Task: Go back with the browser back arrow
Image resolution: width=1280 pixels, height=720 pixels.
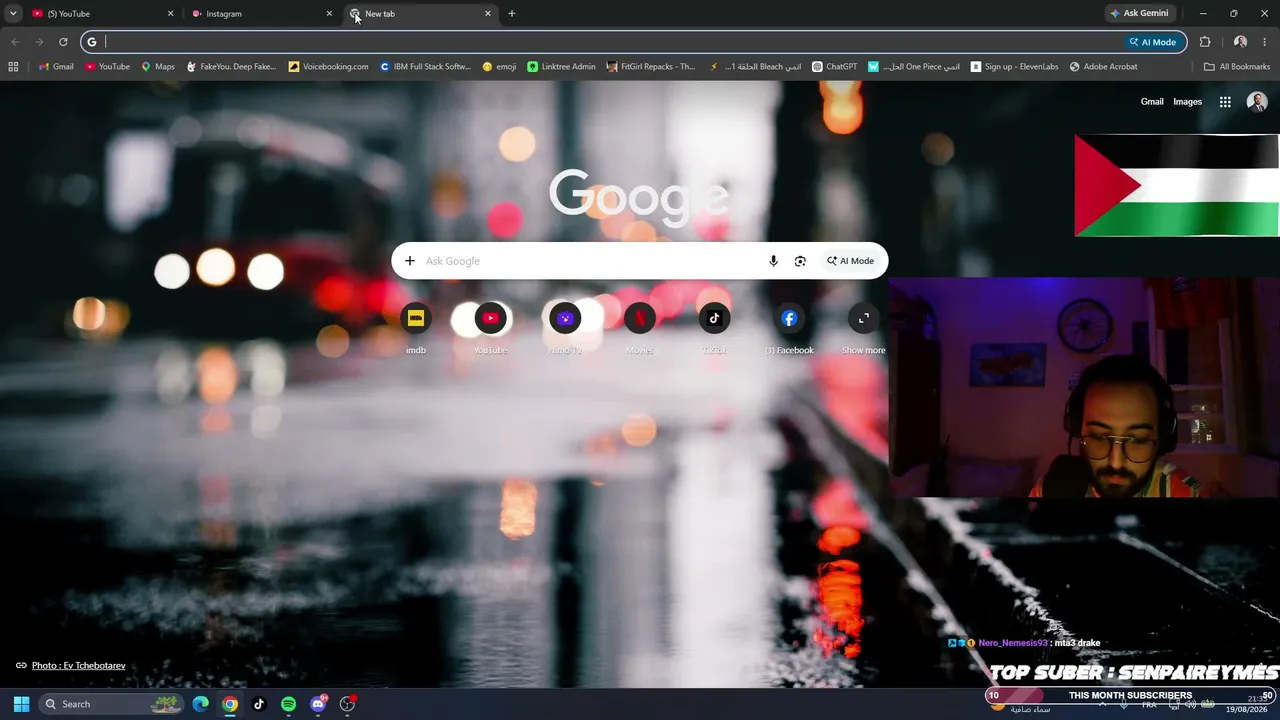Action: point(15,42)
